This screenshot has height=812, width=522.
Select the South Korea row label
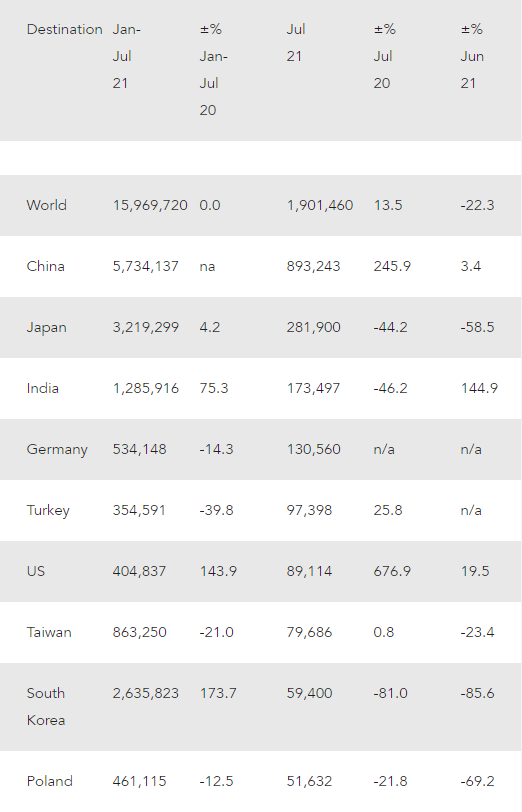click(x=46, y=707)
